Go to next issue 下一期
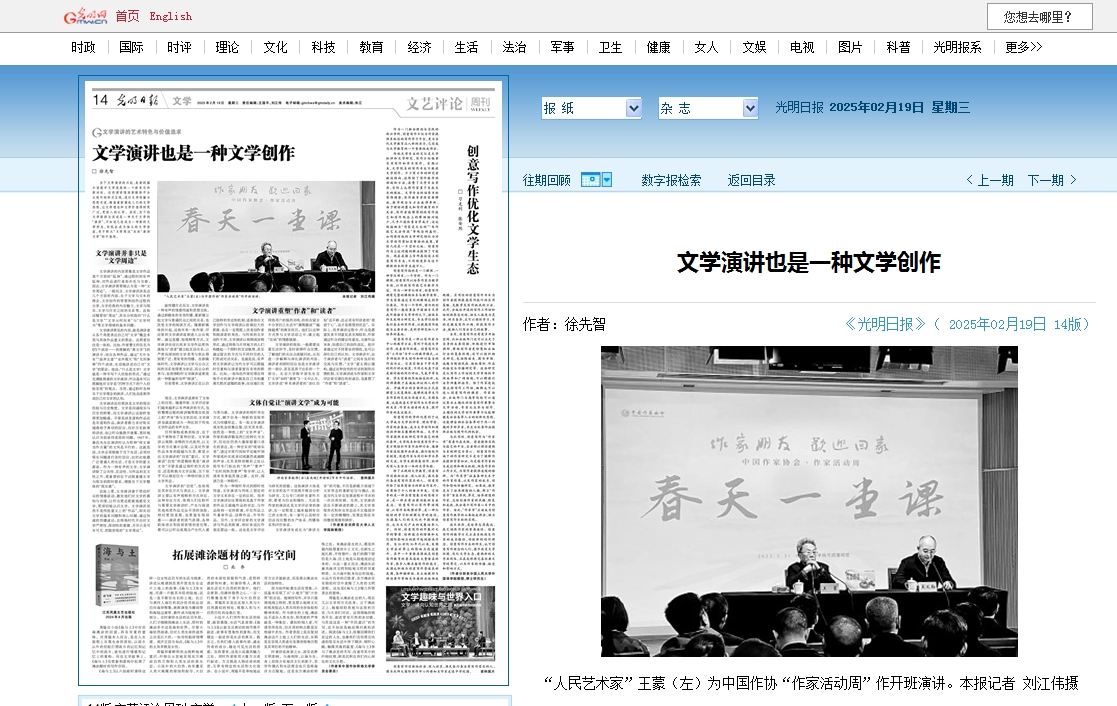Image resolution: width=1117 pixels, height=706 pixels. click(x=1051, y=180)
